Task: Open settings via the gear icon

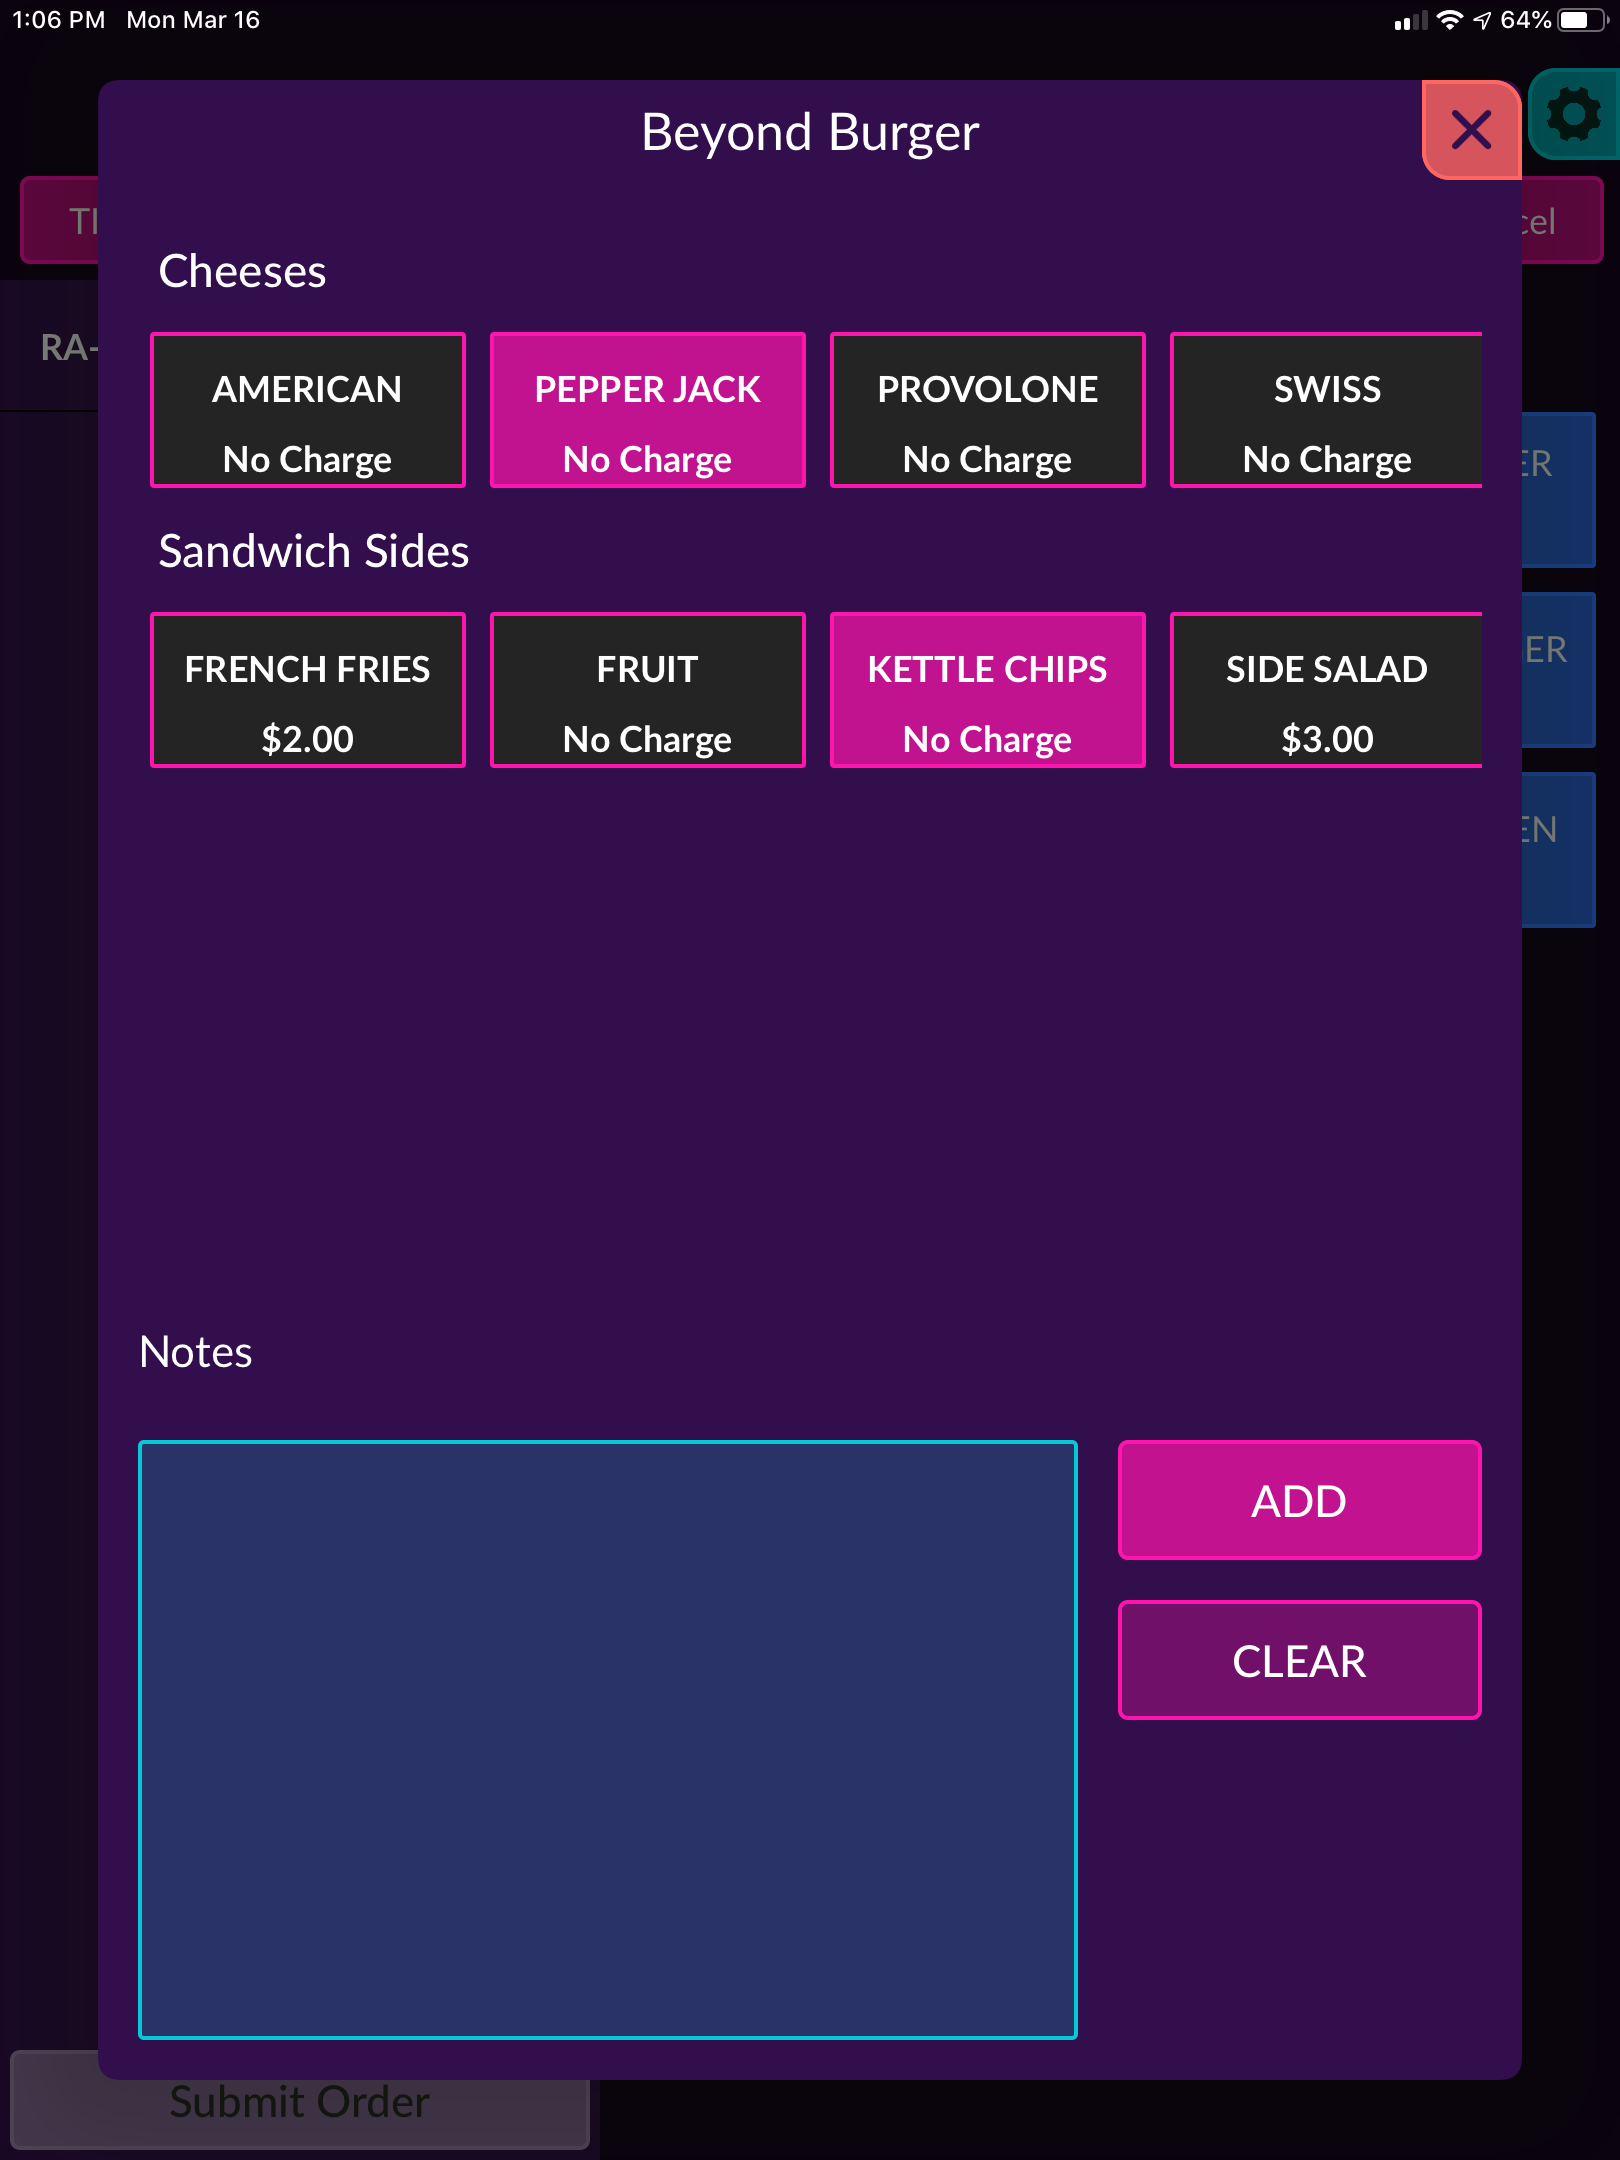Action: (x=1574, y=115)
